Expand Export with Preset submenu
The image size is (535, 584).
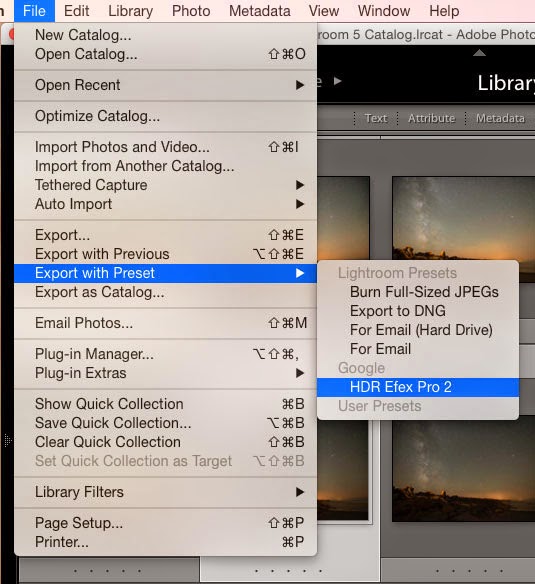click(165, 273)
